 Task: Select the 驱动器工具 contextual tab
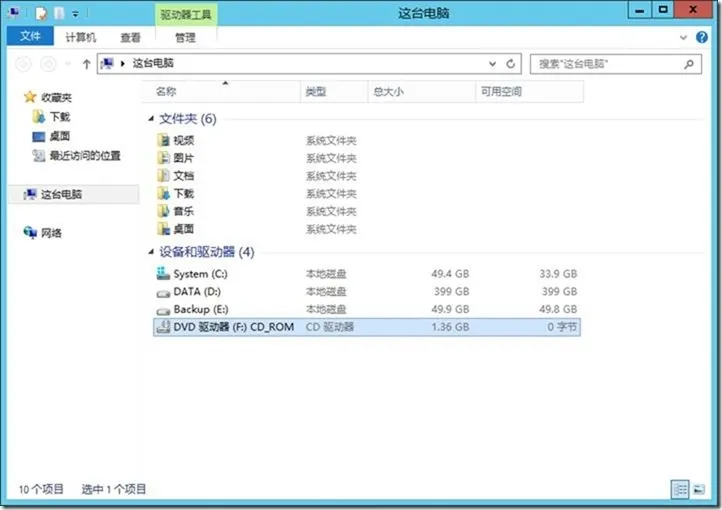point(186,15)
